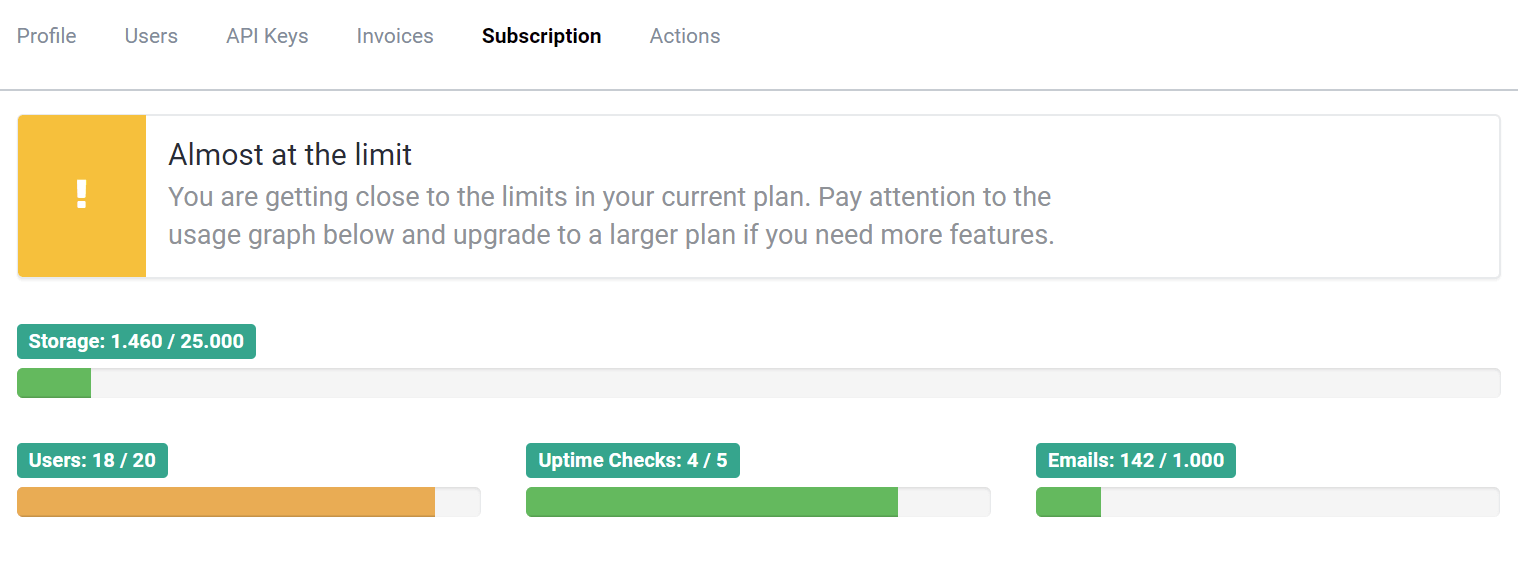Open the Invoices tab

[395, 36]
